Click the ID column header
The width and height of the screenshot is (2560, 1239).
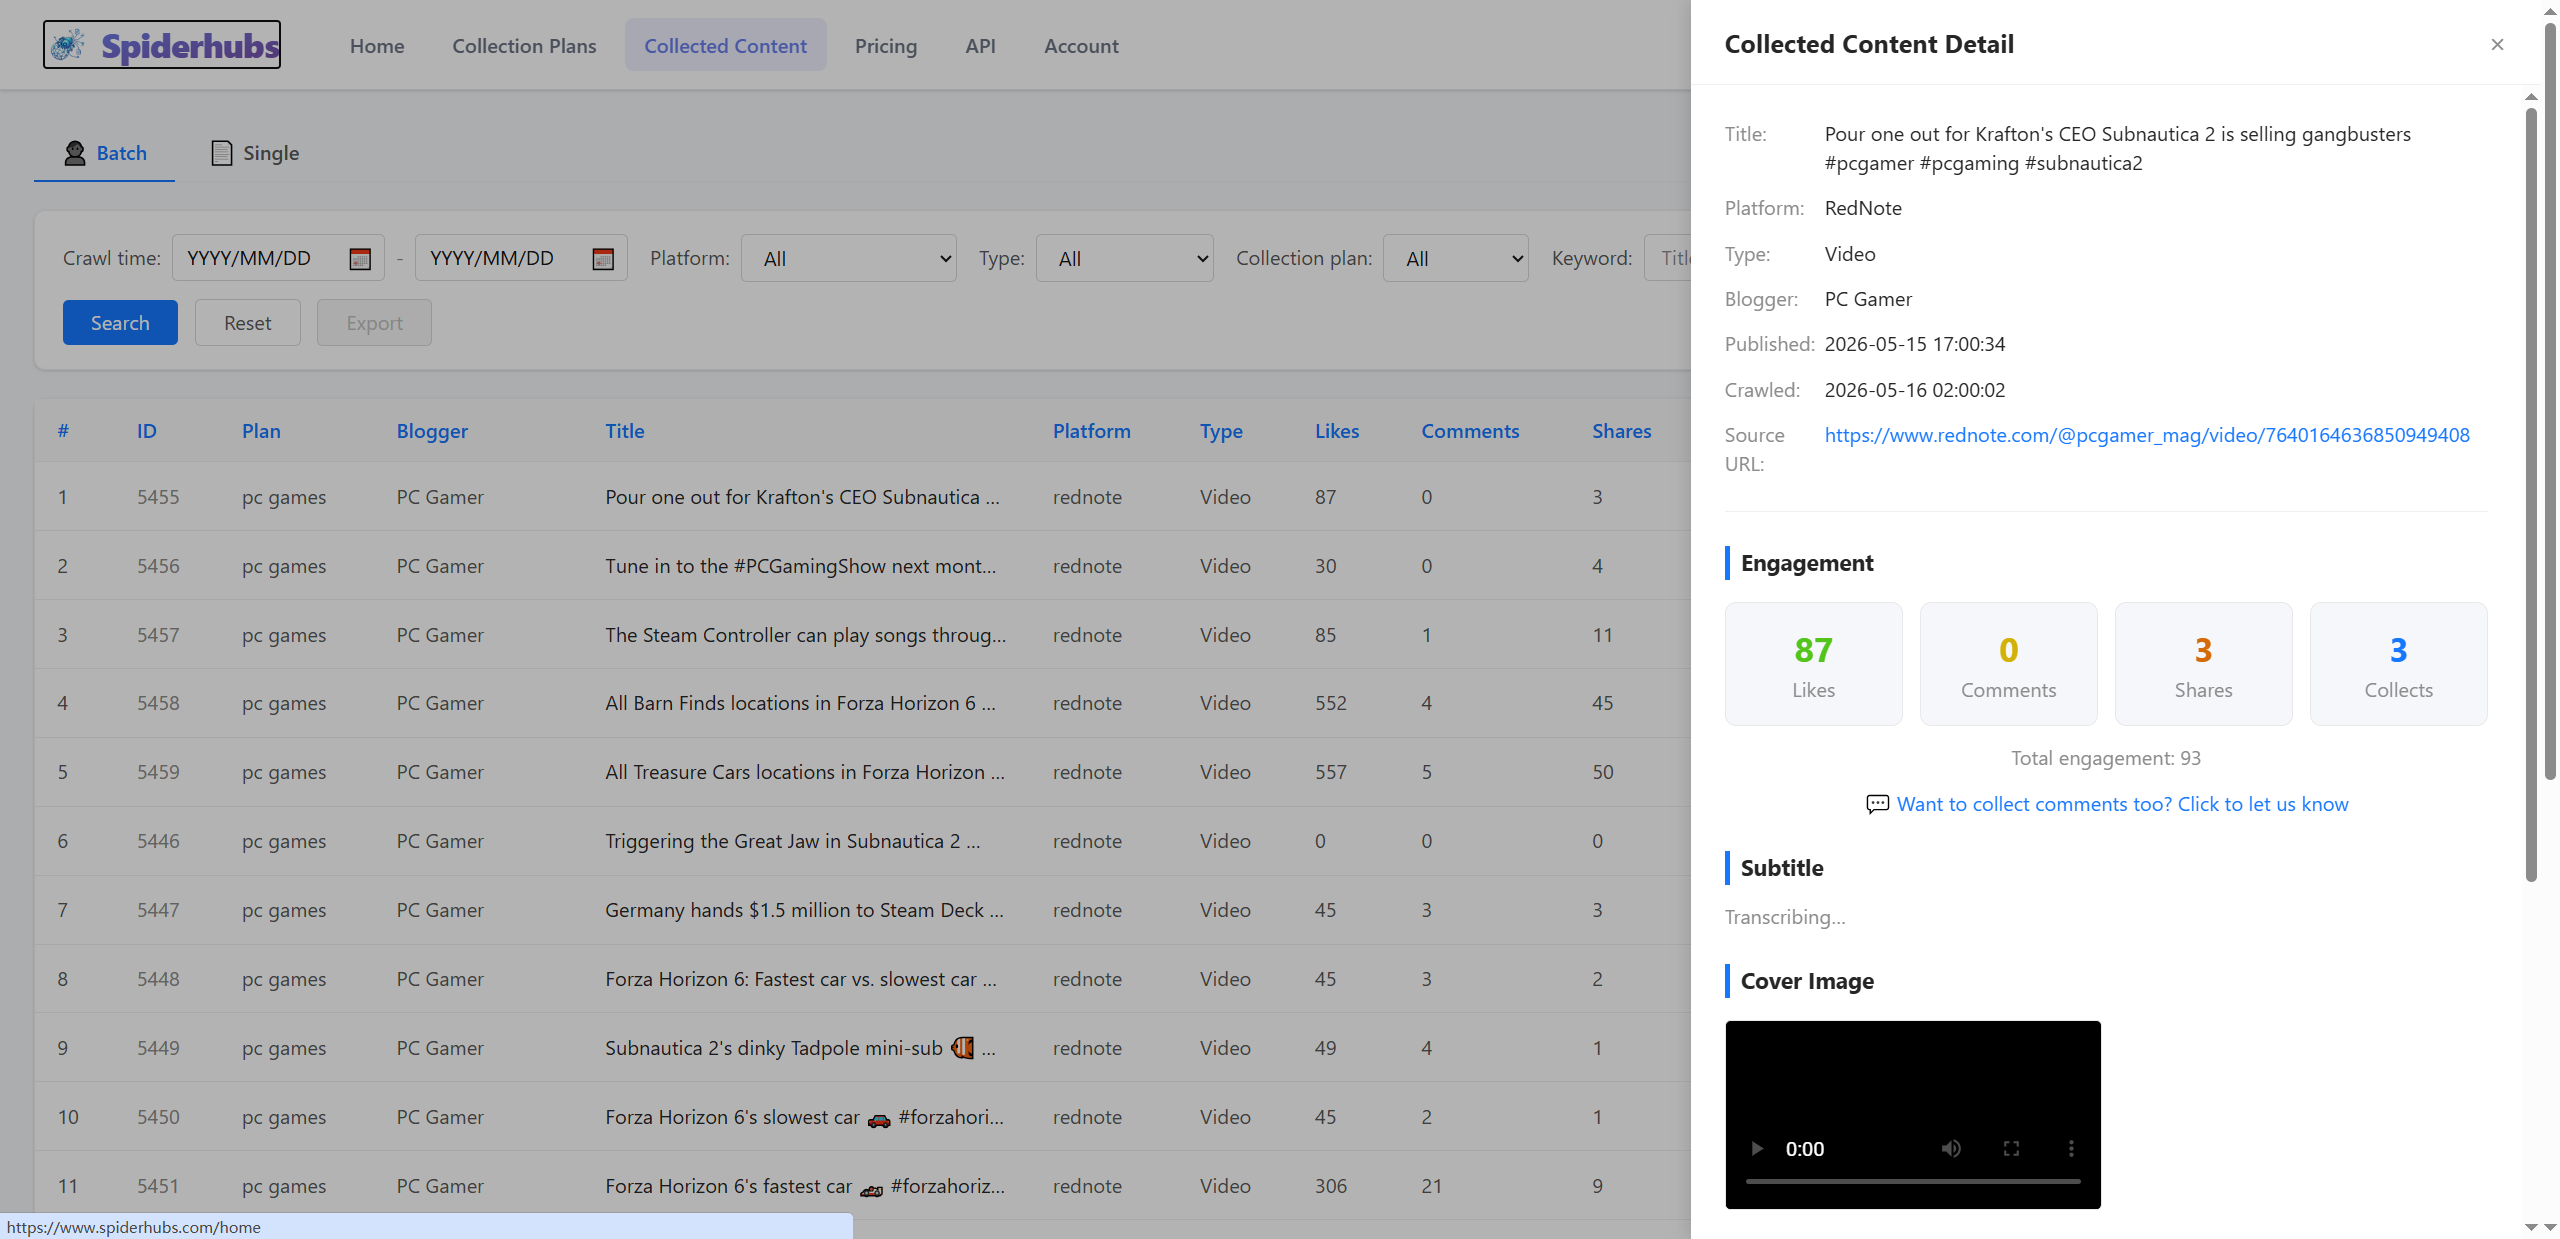click(147, 431)
